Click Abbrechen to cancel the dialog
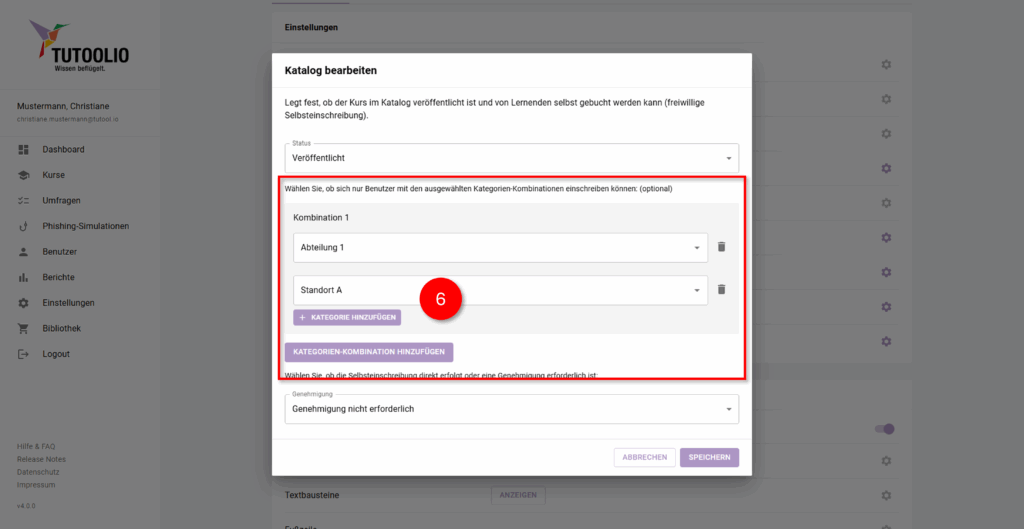Viewport: 1024px width, 529px height. 644,457
